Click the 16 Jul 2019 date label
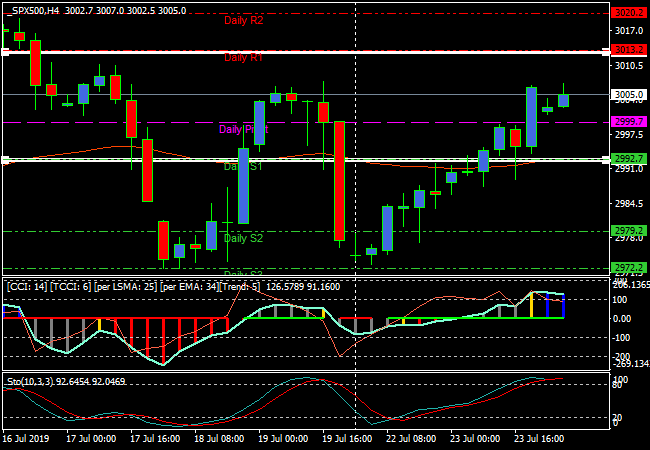Viewport: 650px width, 450px height. [x=26, y=439]
